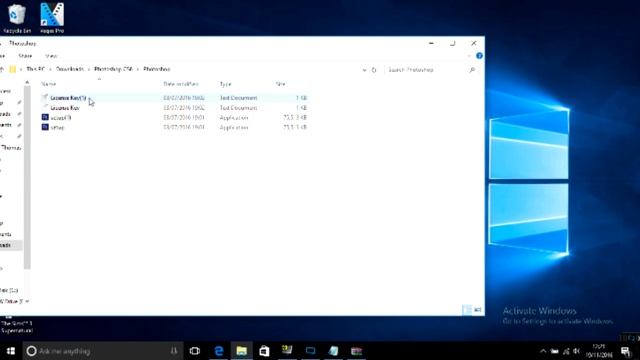The image size is (640, 360).
Task: Sort files by the Size column header
Action: click(x=280, y=84)
